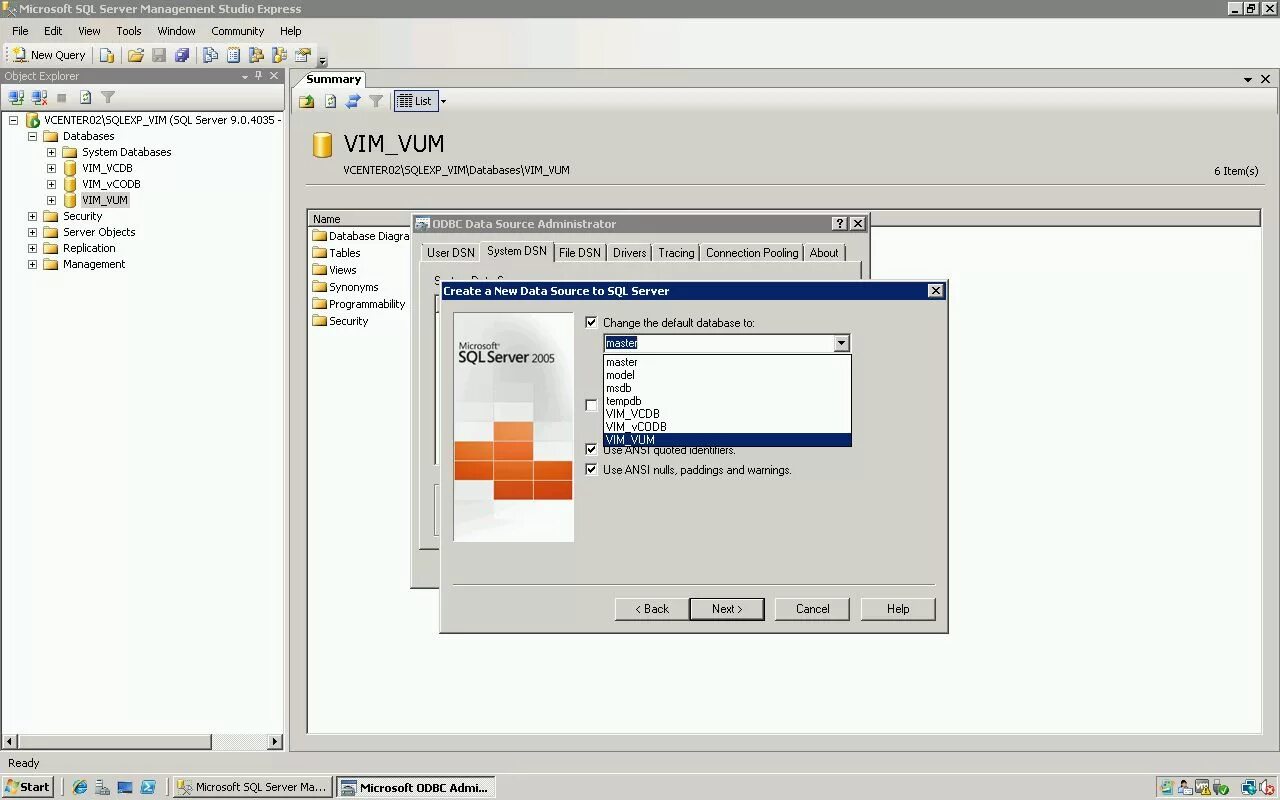Click the default database text field showing master

coord(718,343)
